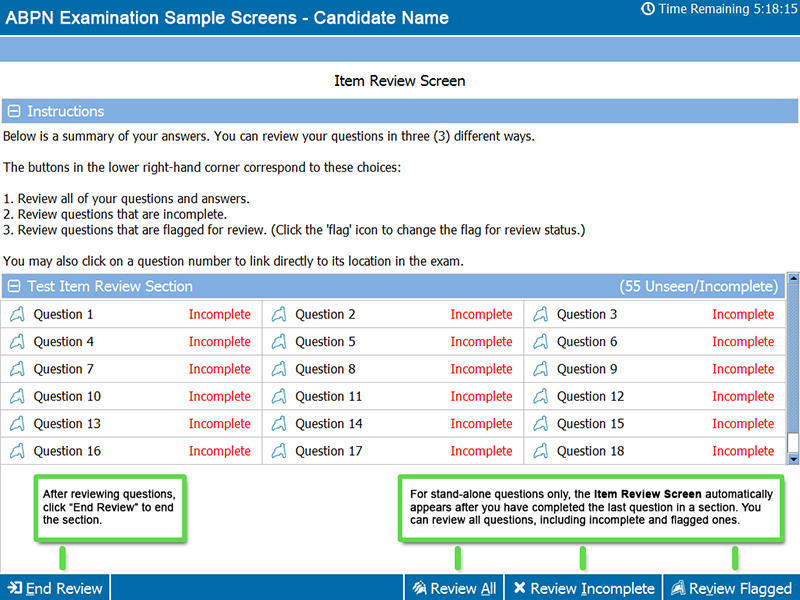
Task: Open Question 7 from the review list
Action: point(64,369)
